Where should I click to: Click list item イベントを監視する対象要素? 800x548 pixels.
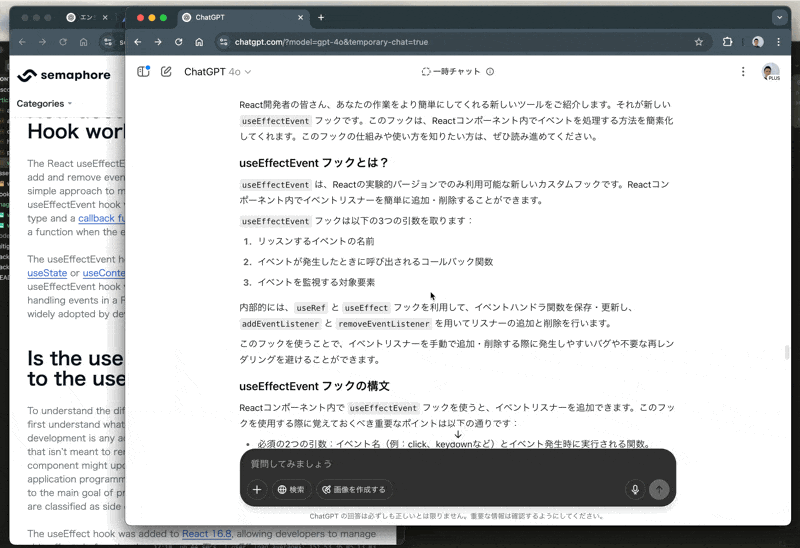(316, 282)
